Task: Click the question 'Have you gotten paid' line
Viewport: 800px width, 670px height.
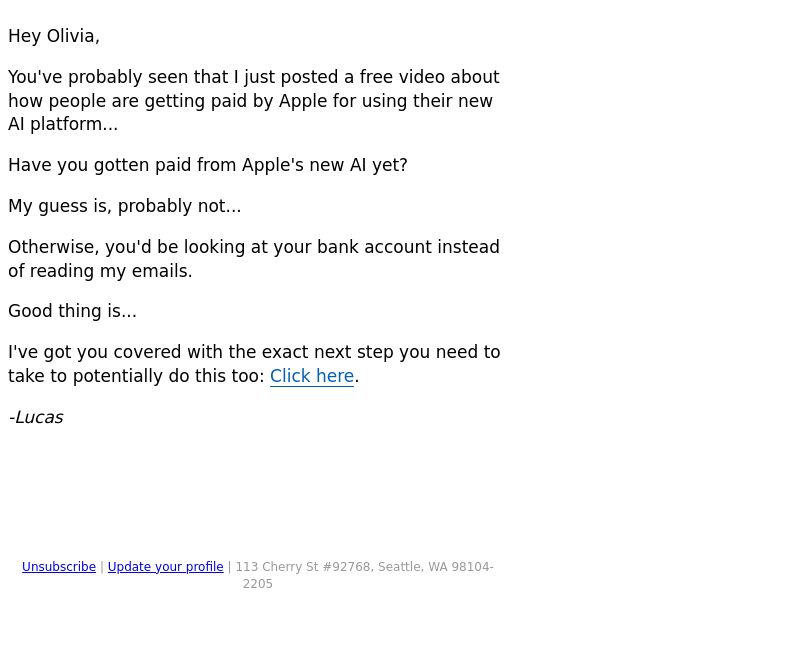Action: pyautogui.click(x=208, y=165)
